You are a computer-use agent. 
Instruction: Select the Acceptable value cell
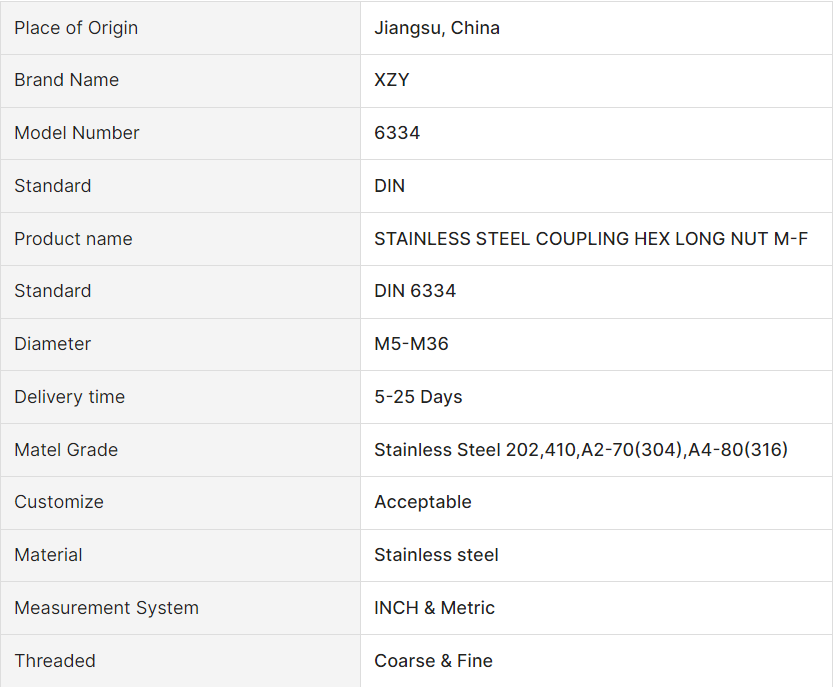423,502
